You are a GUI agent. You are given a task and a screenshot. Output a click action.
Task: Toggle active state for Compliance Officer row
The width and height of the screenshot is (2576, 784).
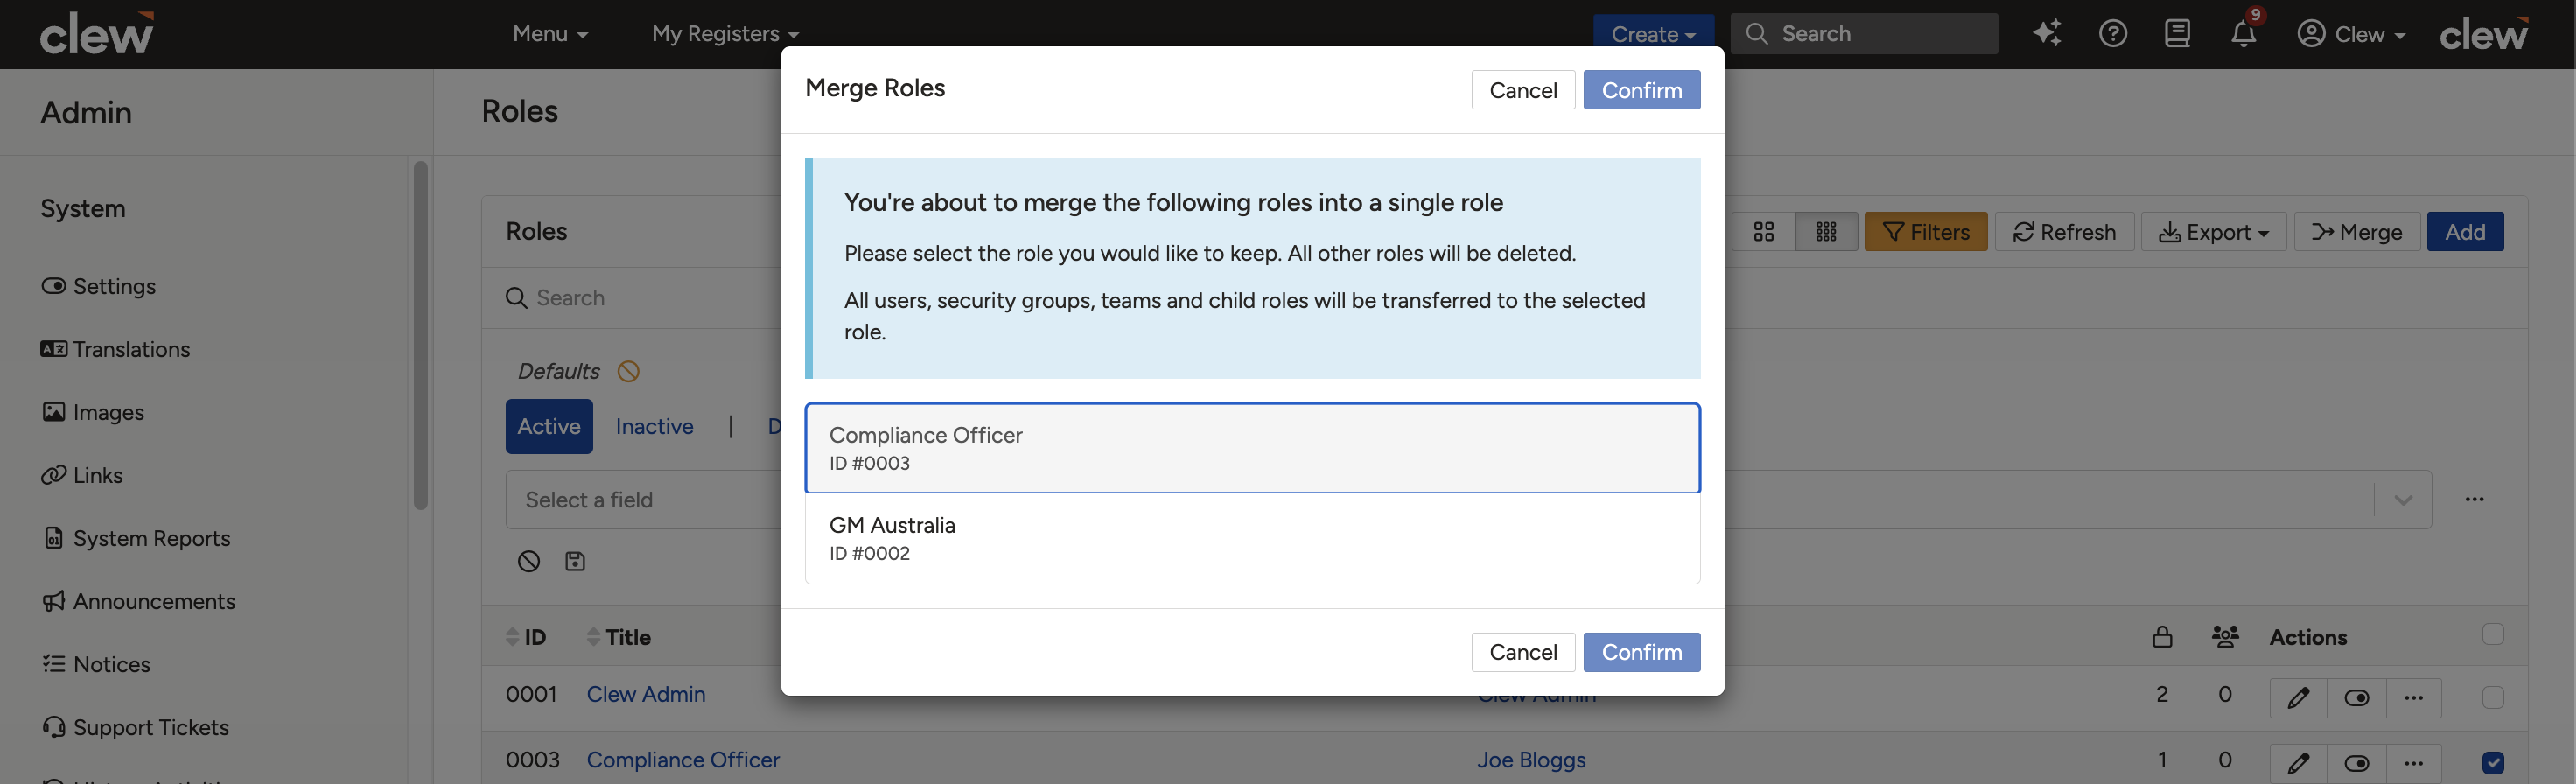pyautogui.click(x=2356, y=763)
